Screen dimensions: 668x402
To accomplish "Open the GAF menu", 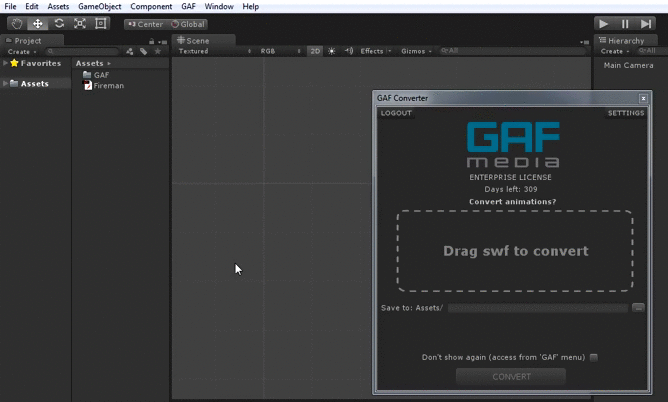I will click(x=188, y=6).
